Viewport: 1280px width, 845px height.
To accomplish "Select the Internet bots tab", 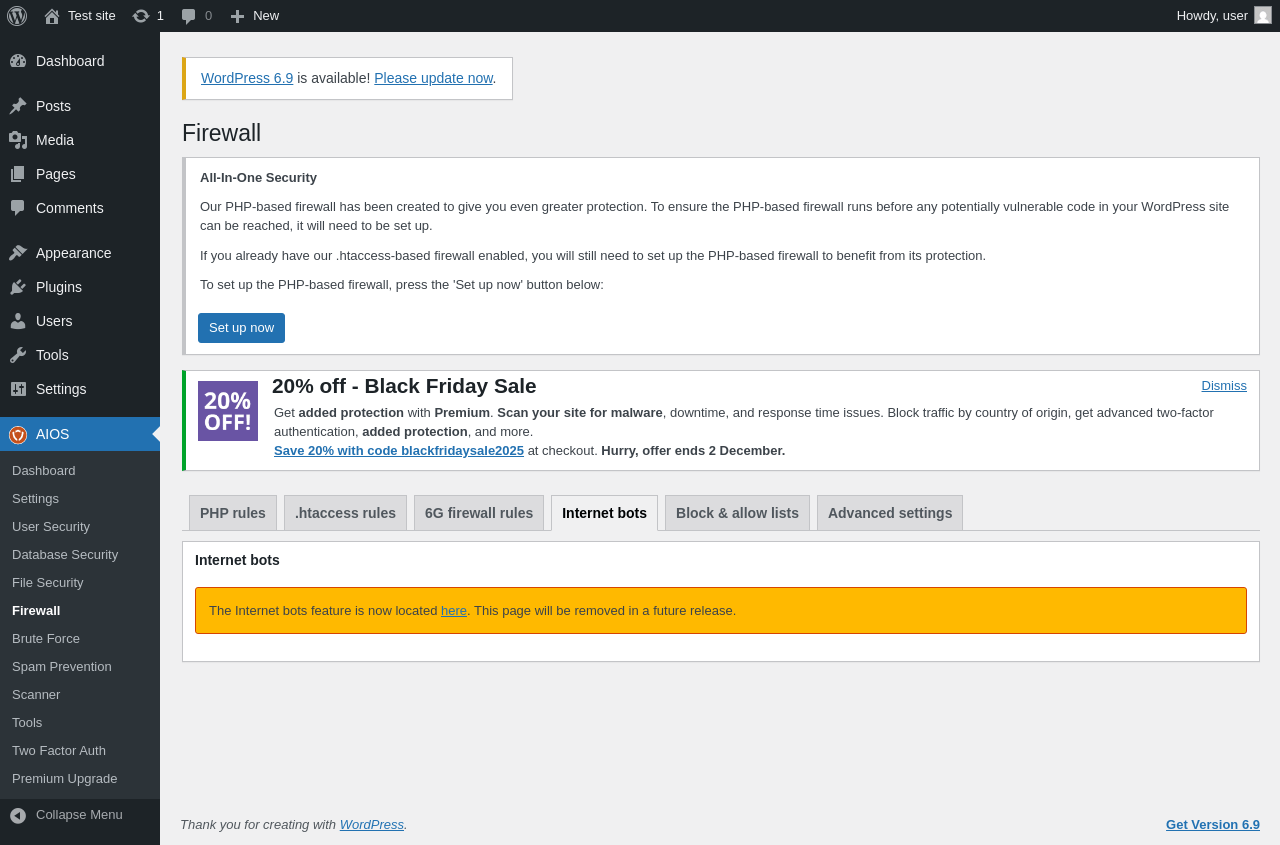I will click(604, 513).
